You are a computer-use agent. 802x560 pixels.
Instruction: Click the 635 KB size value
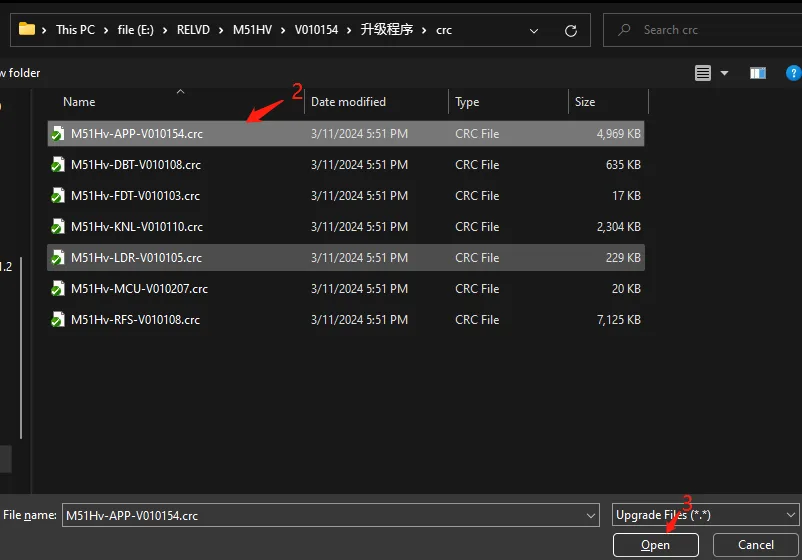[x=623, y=165]
